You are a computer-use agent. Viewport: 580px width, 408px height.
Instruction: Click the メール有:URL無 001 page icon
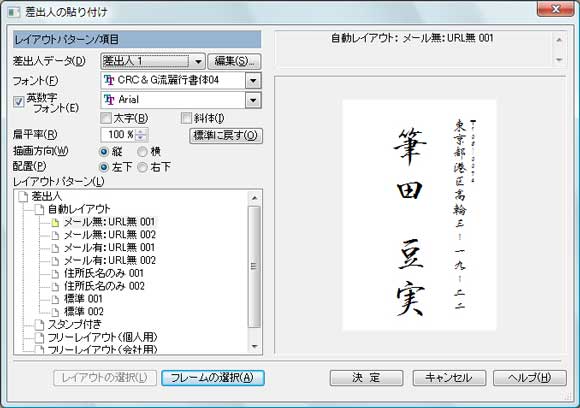point(55,248)
